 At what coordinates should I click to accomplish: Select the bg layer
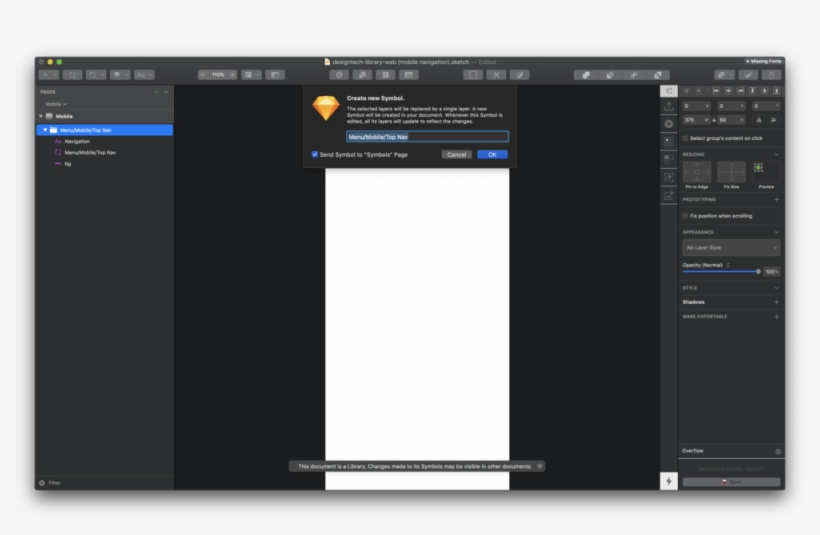coord(67,164)
